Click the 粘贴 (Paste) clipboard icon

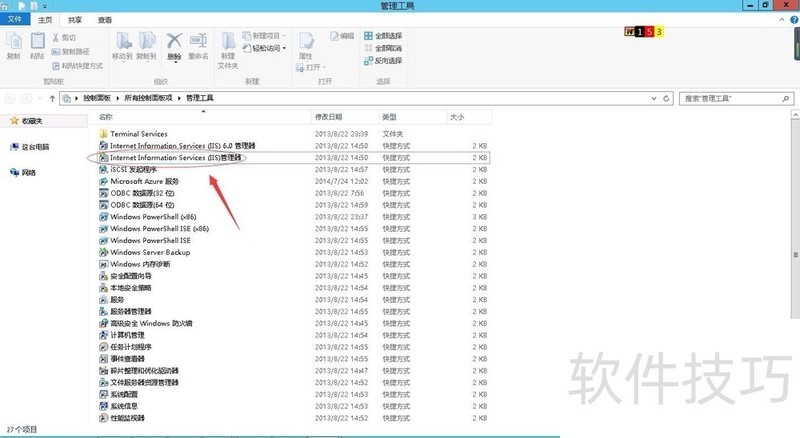(37, 42)
